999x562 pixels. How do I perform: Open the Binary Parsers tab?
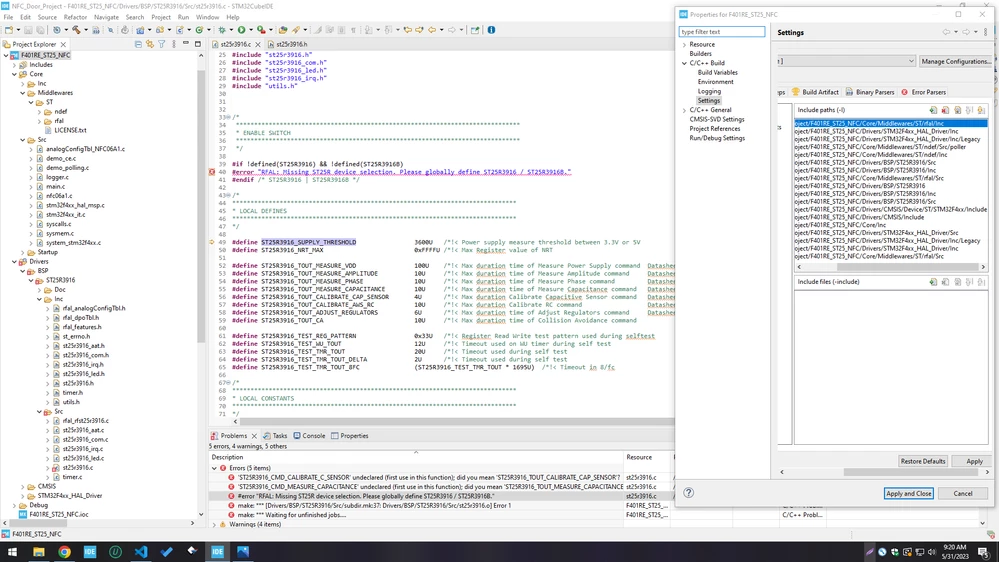pos(870,92)
